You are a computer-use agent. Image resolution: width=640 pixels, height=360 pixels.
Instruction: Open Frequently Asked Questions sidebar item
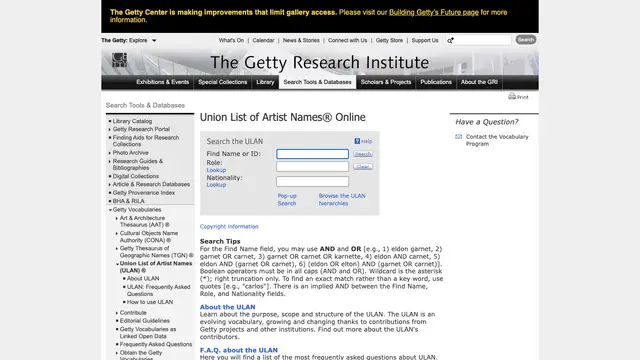click(156, 344)
